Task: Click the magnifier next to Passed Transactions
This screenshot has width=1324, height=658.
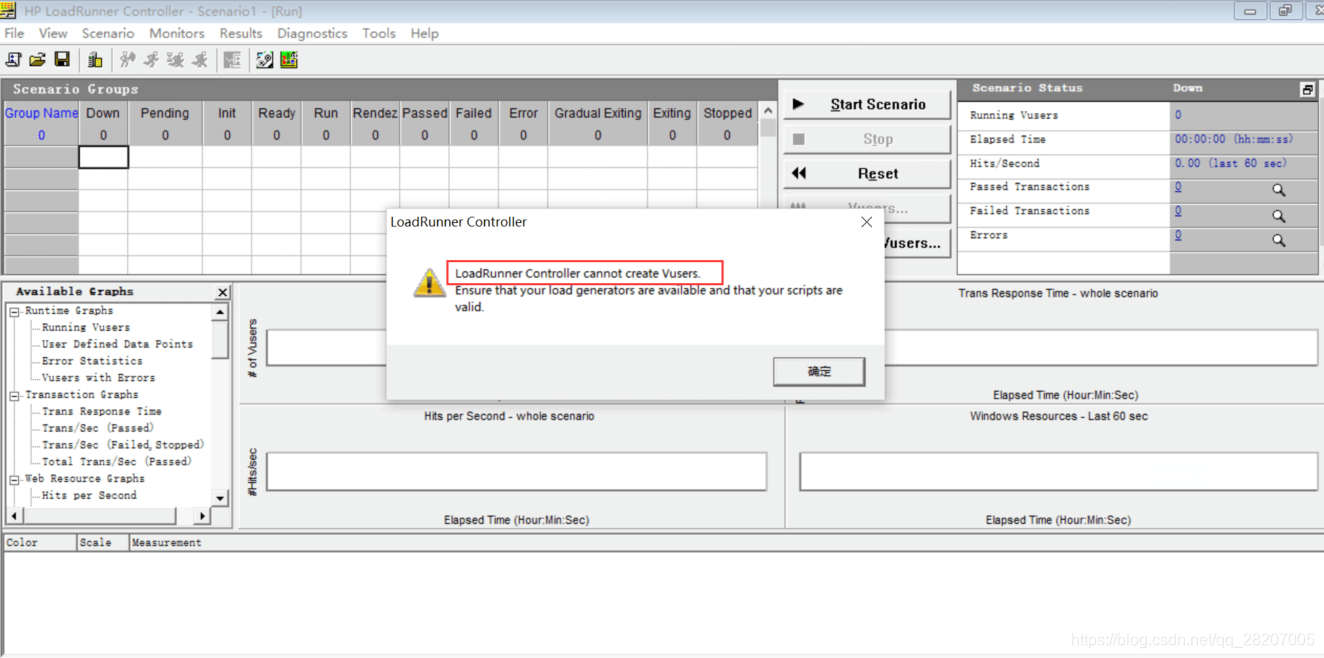Action: pyautogui.click(x=1278, y=189)
